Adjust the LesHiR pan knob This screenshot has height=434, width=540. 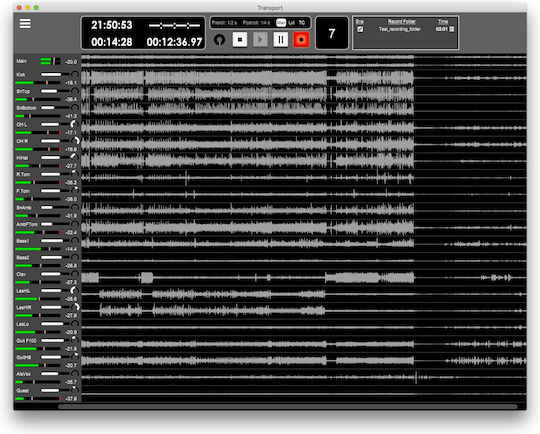point(74,307)
